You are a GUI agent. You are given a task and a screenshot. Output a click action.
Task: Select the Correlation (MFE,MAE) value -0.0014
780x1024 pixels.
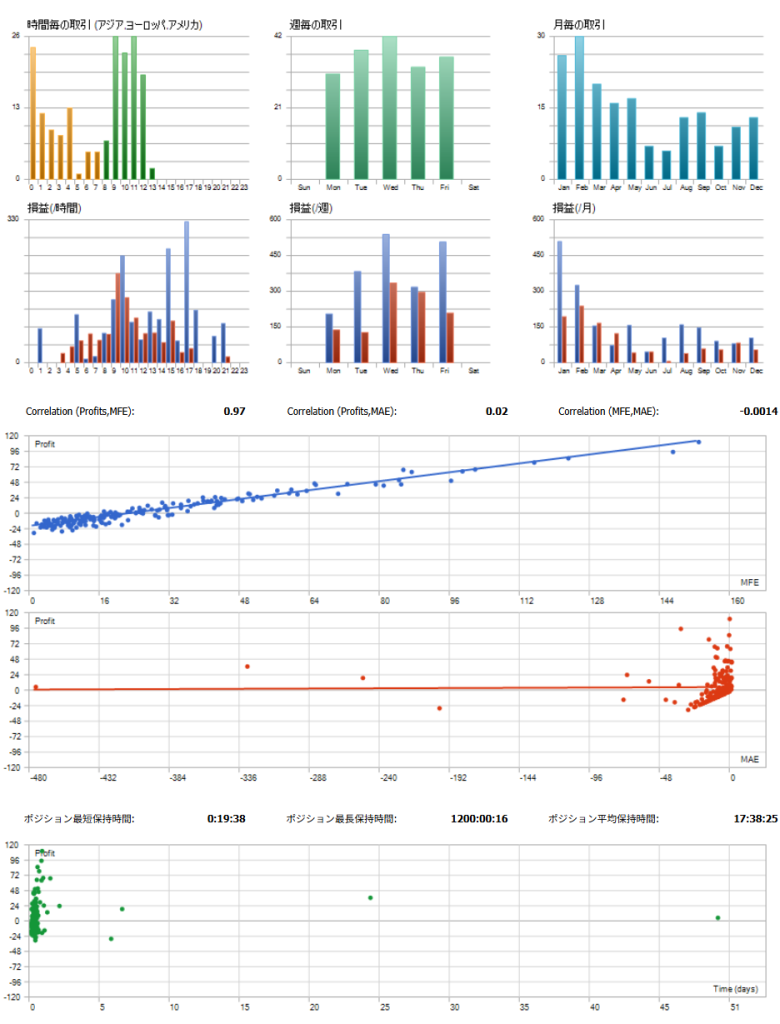756,411
